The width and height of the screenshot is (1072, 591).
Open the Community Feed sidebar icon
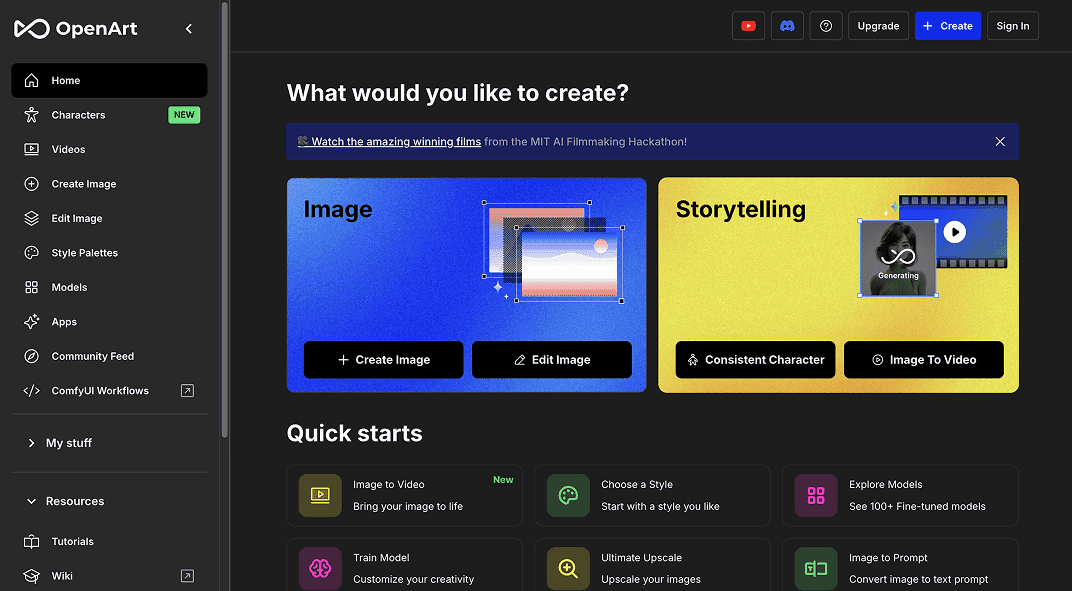tap(31, 355)
